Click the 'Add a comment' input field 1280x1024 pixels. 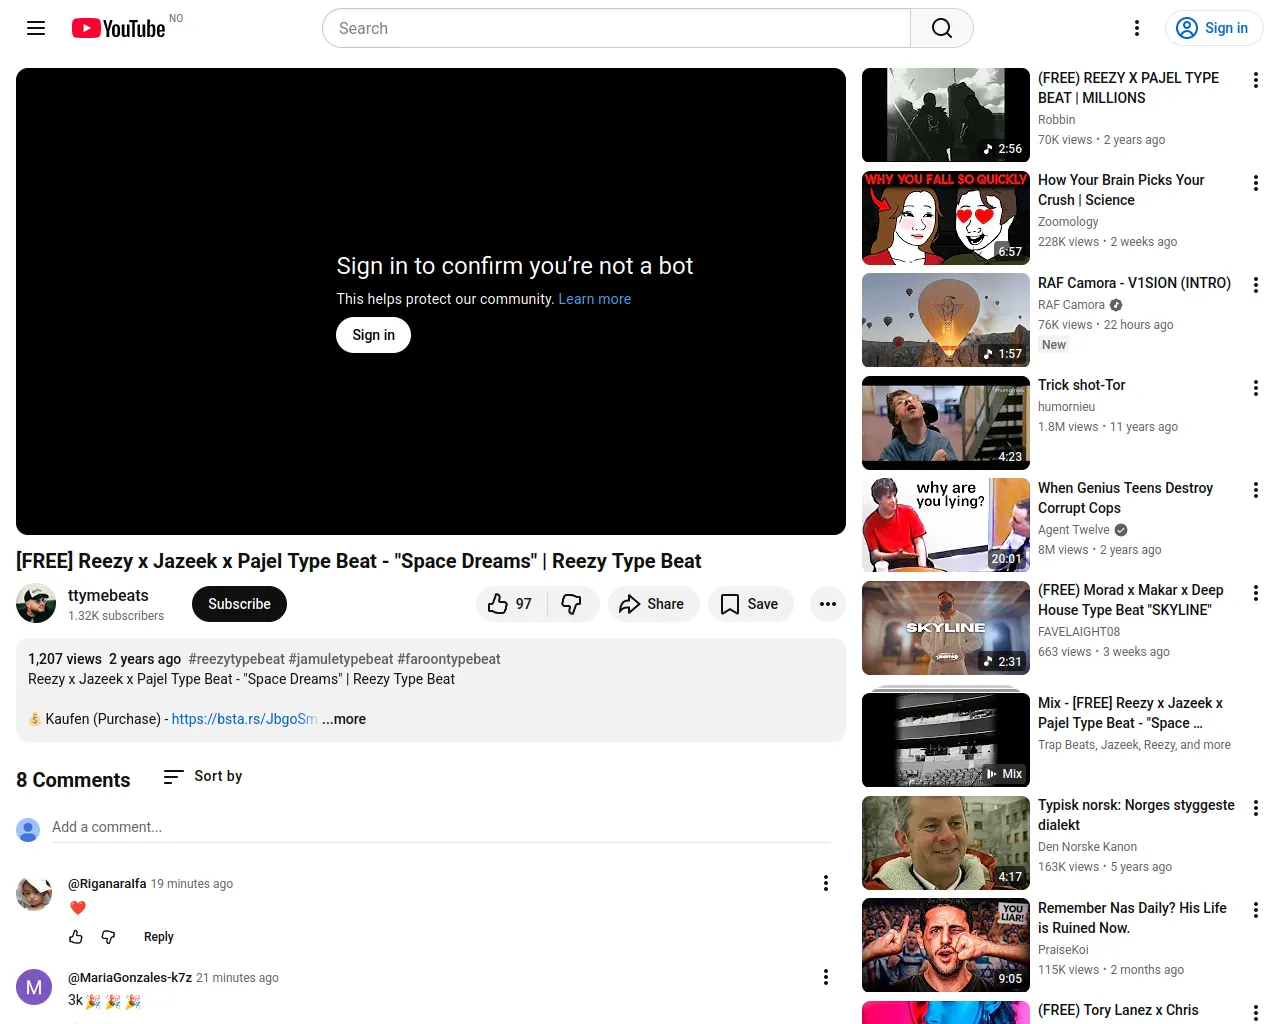(x=300, y=827)
